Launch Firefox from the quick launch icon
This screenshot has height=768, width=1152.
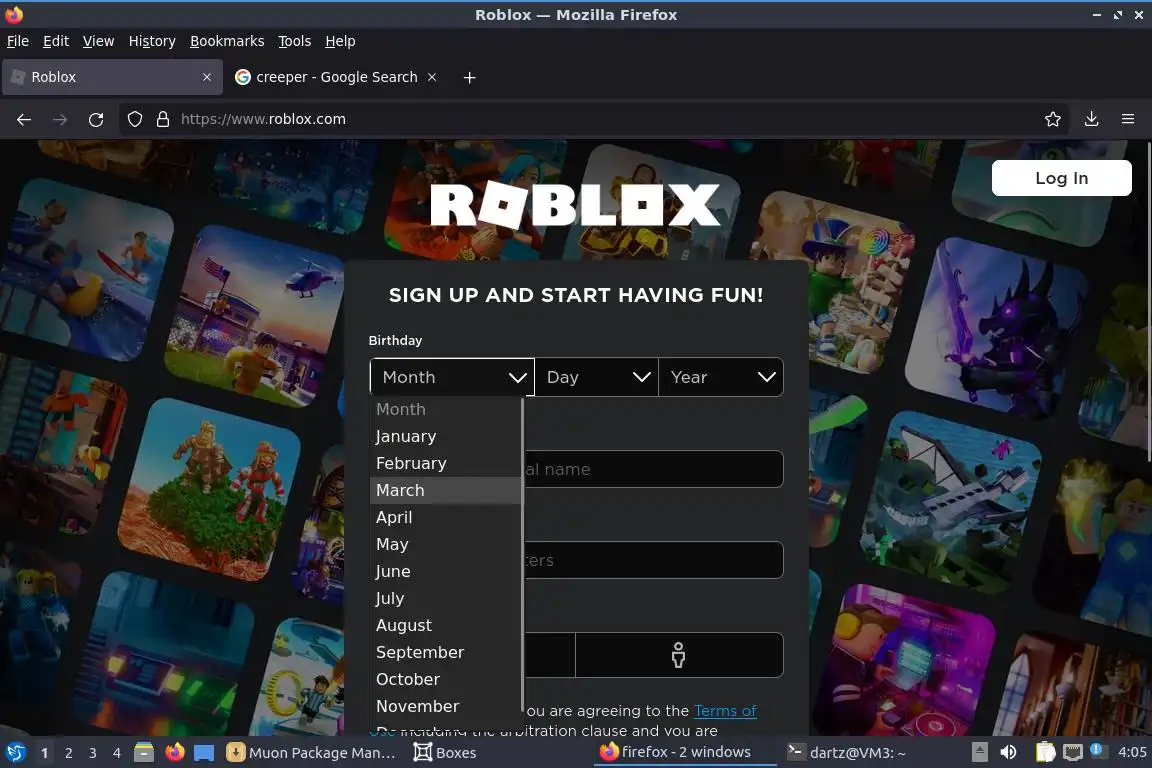[x=175, y=752]
